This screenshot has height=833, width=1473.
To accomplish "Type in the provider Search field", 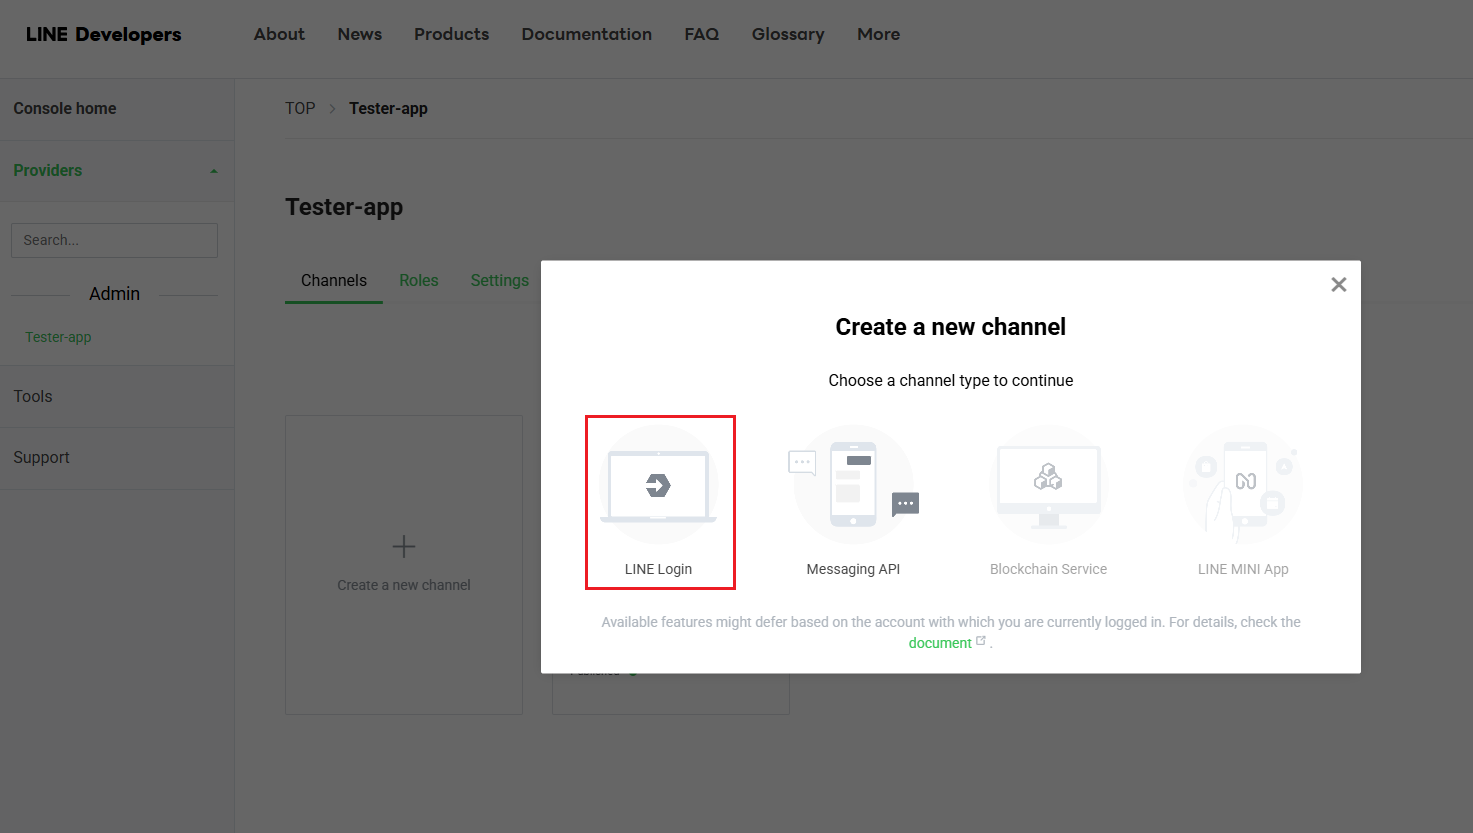I will (114, 241).
